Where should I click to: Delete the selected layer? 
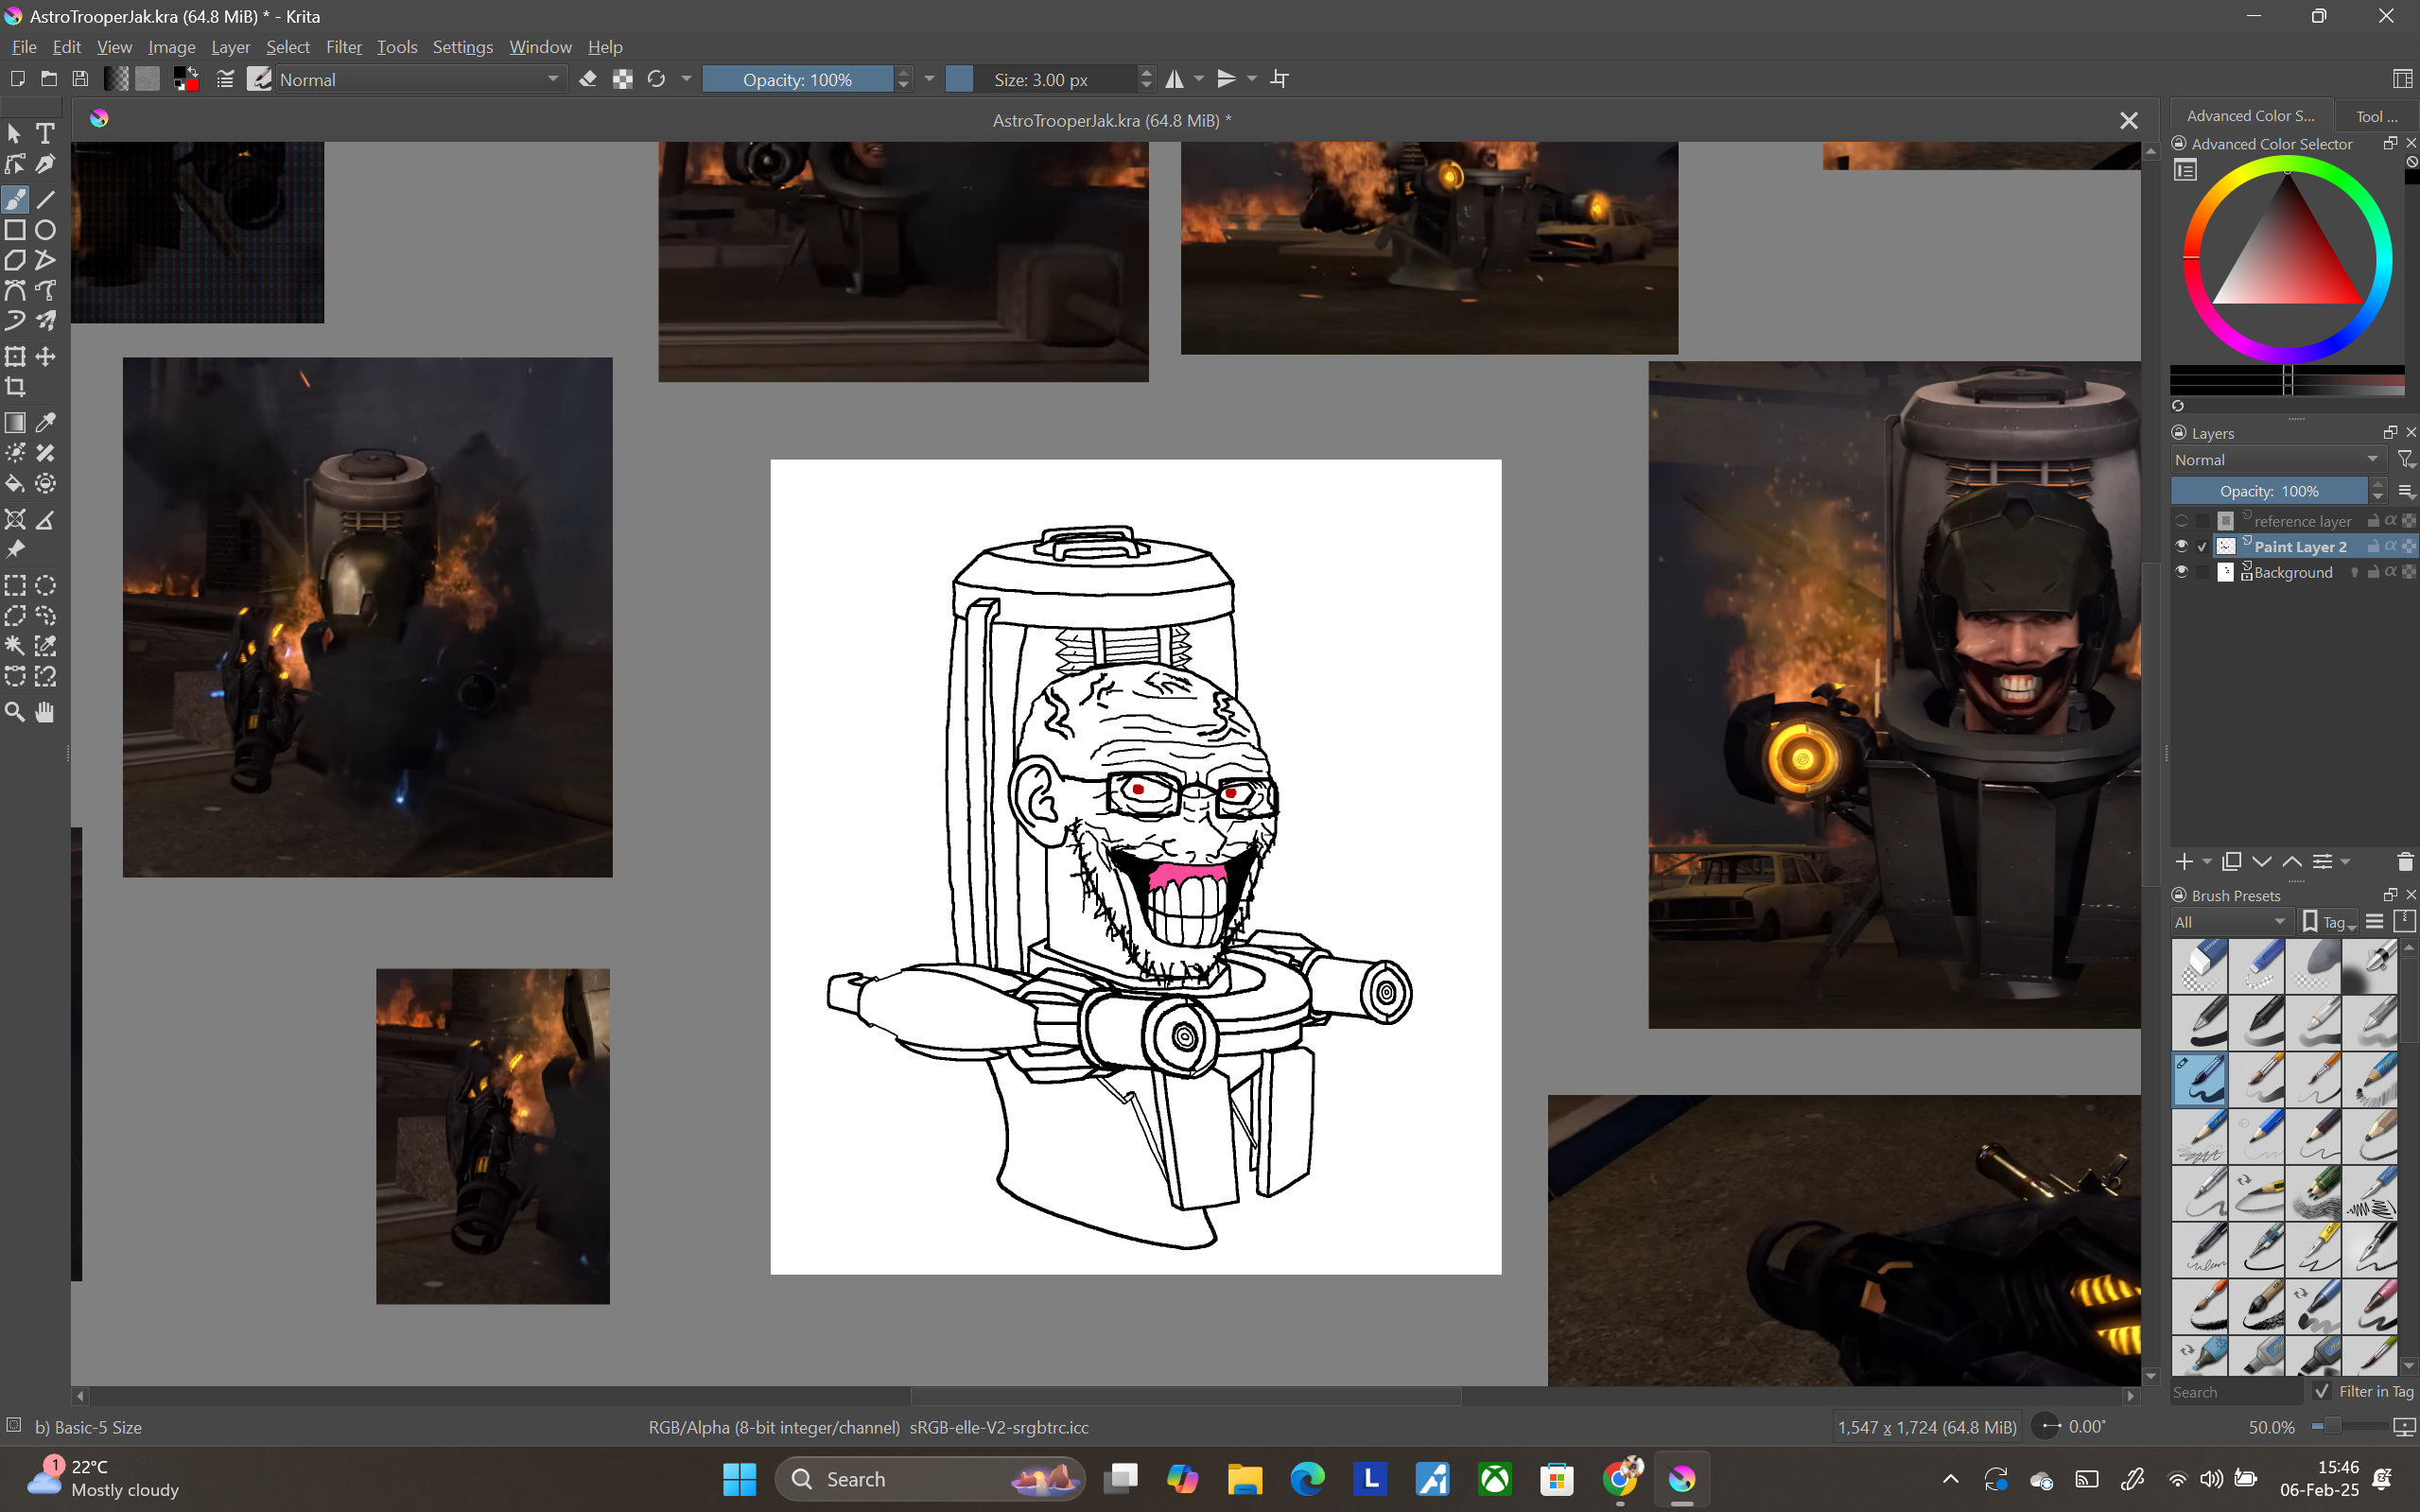(2405, 862)
